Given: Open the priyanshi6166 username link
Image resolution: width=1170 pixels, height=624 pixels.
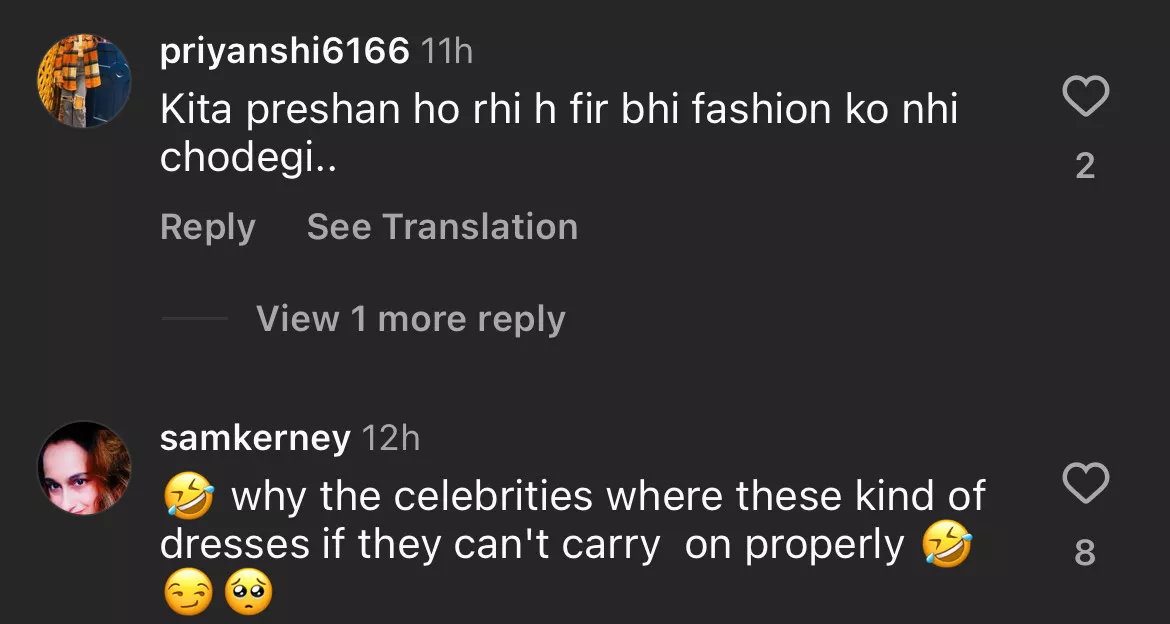Looking at the screenshot, I should pyautogui.click(x=285, y=51).
